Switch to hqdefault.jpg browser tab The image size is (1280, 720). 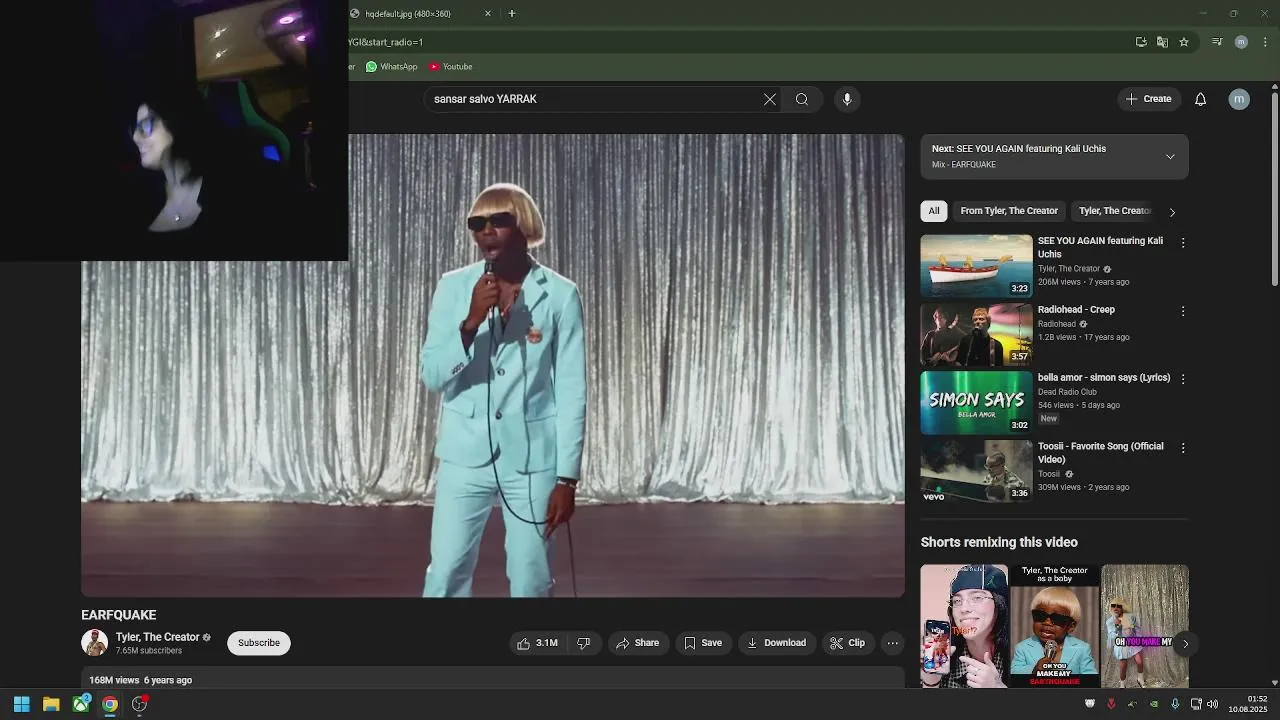420,14
